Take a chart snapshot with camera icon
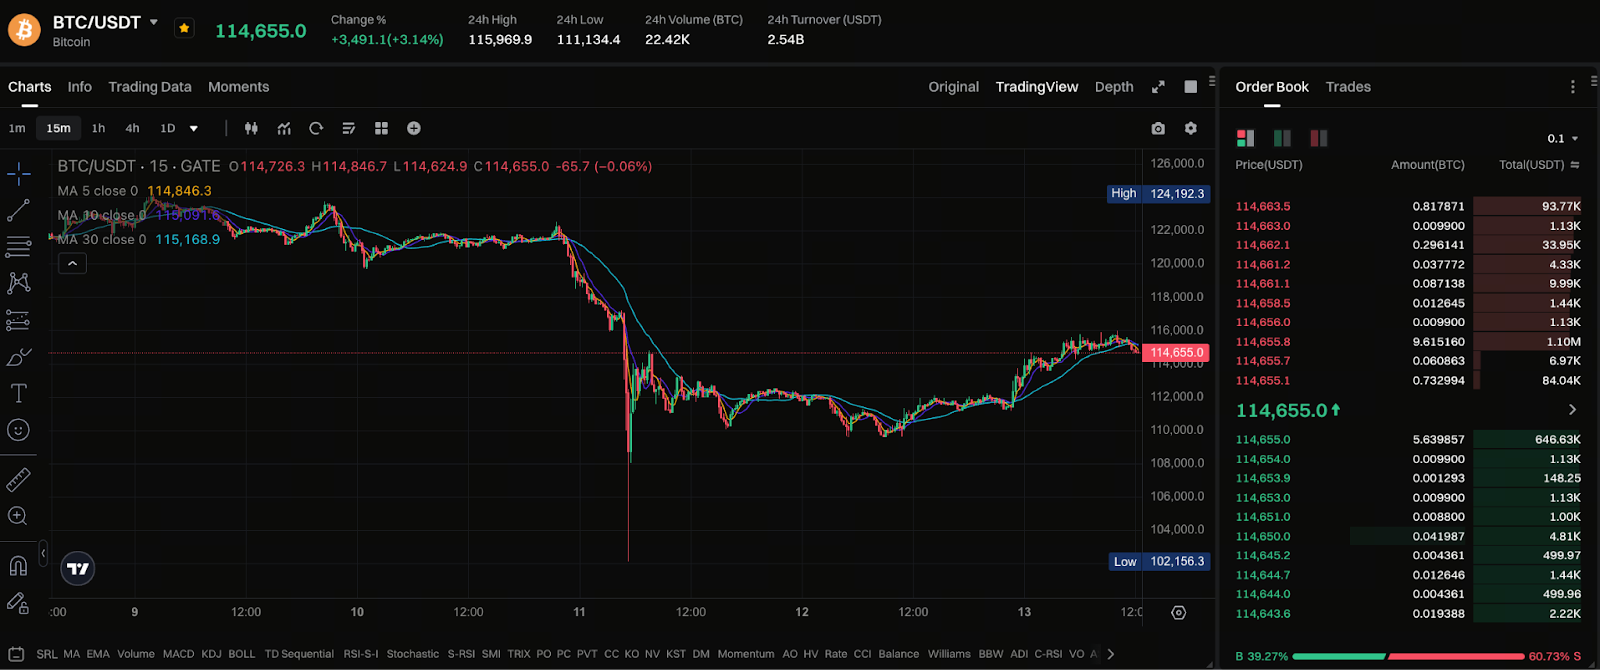Image resolution: width=1600 pixels, height=670 pixels. tap(1158, 128)
